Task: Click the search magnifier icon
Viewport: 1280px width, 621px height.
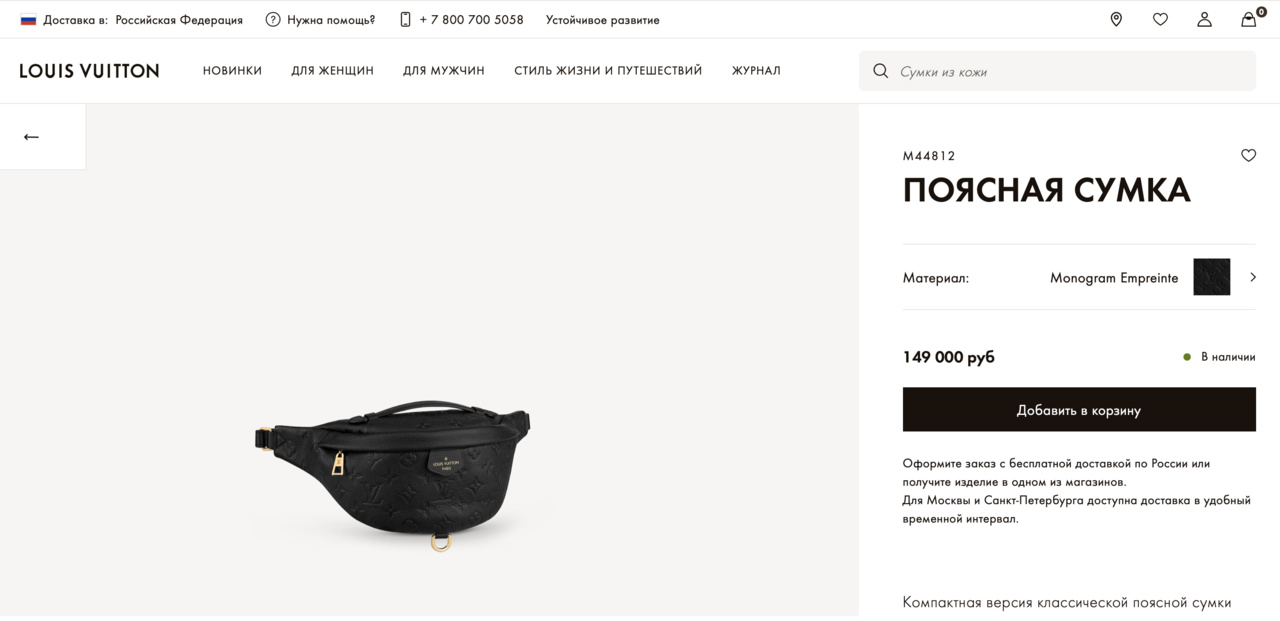Action: 881,71
